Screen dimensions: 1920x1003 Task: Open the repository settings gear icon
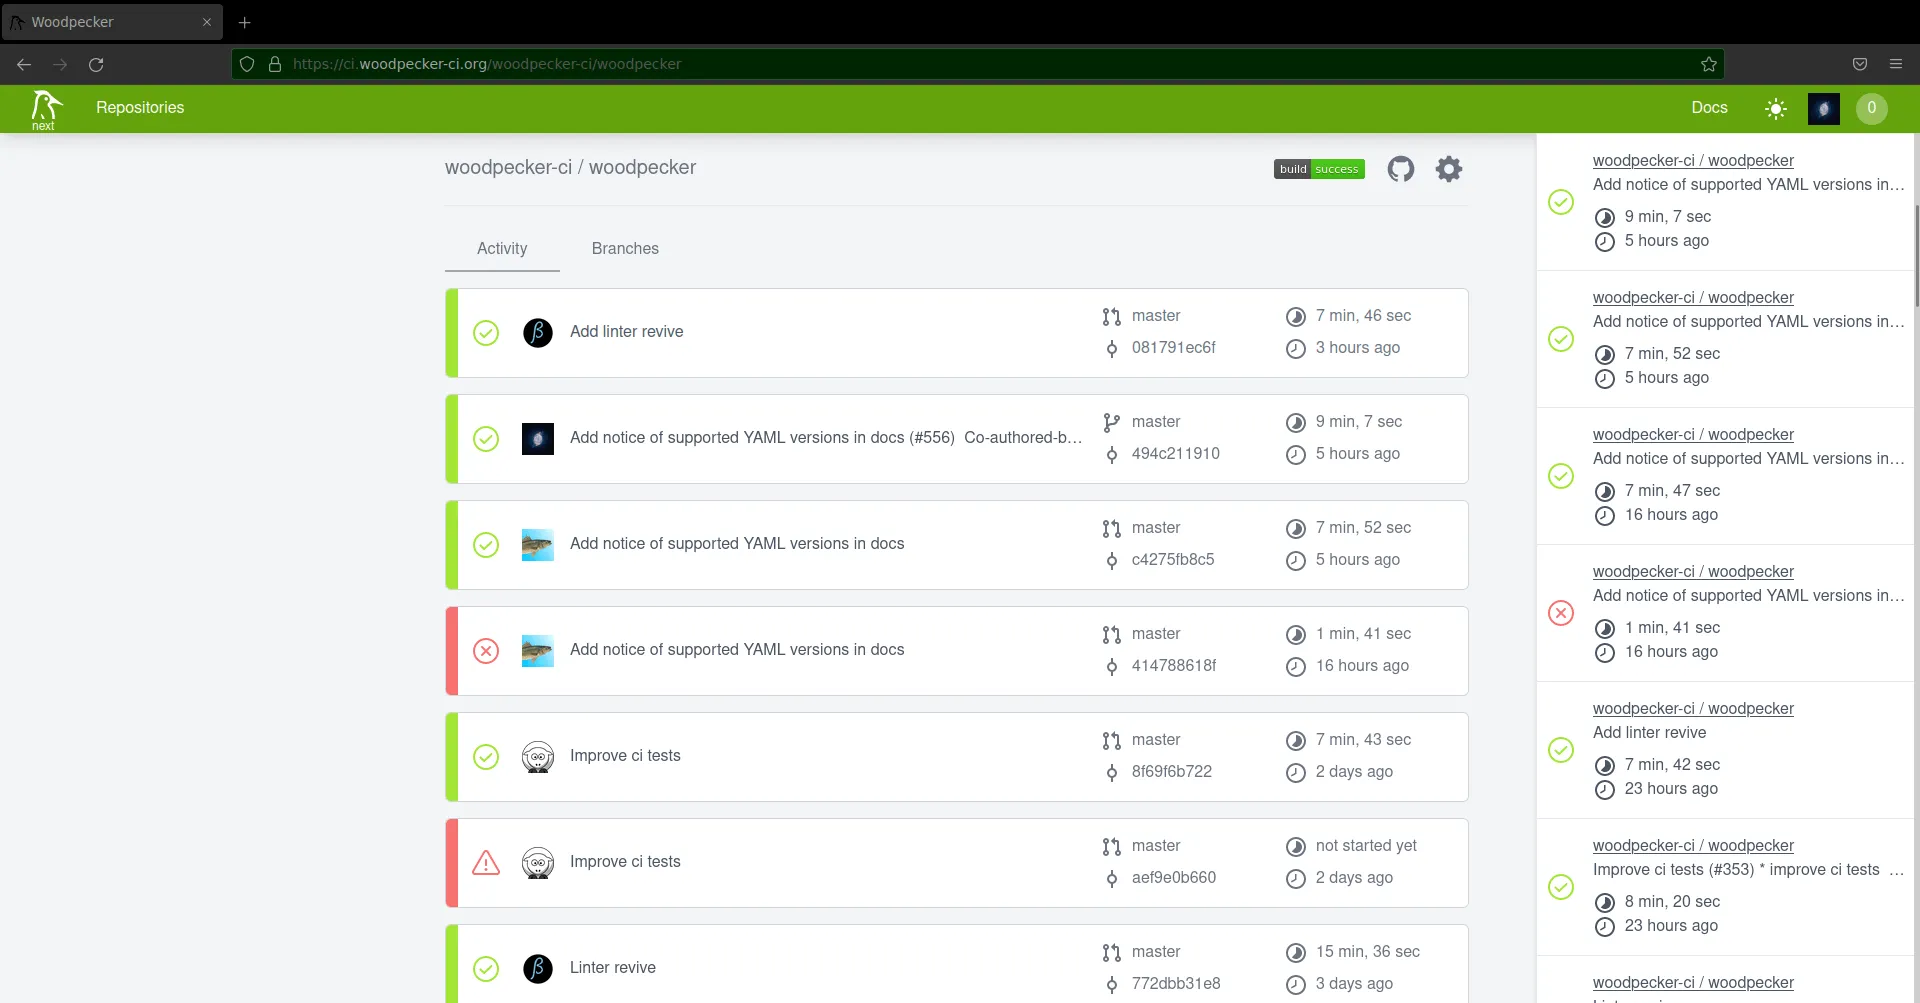(x=1448, y=168)
